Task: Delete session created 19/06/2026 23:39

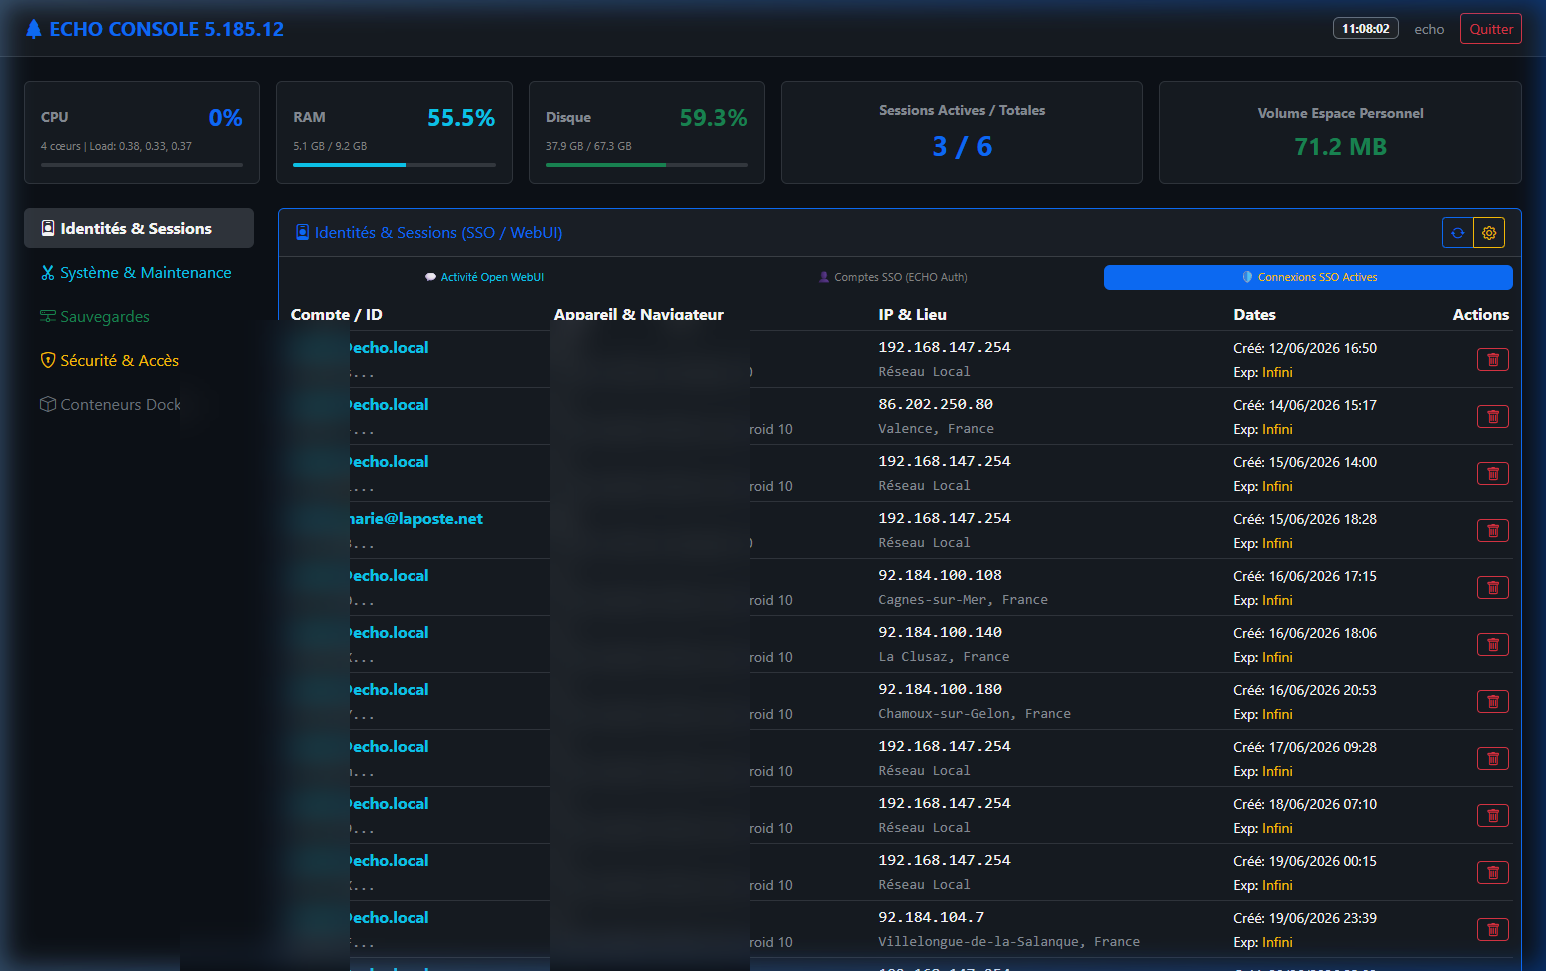Action: [1493, 930]
